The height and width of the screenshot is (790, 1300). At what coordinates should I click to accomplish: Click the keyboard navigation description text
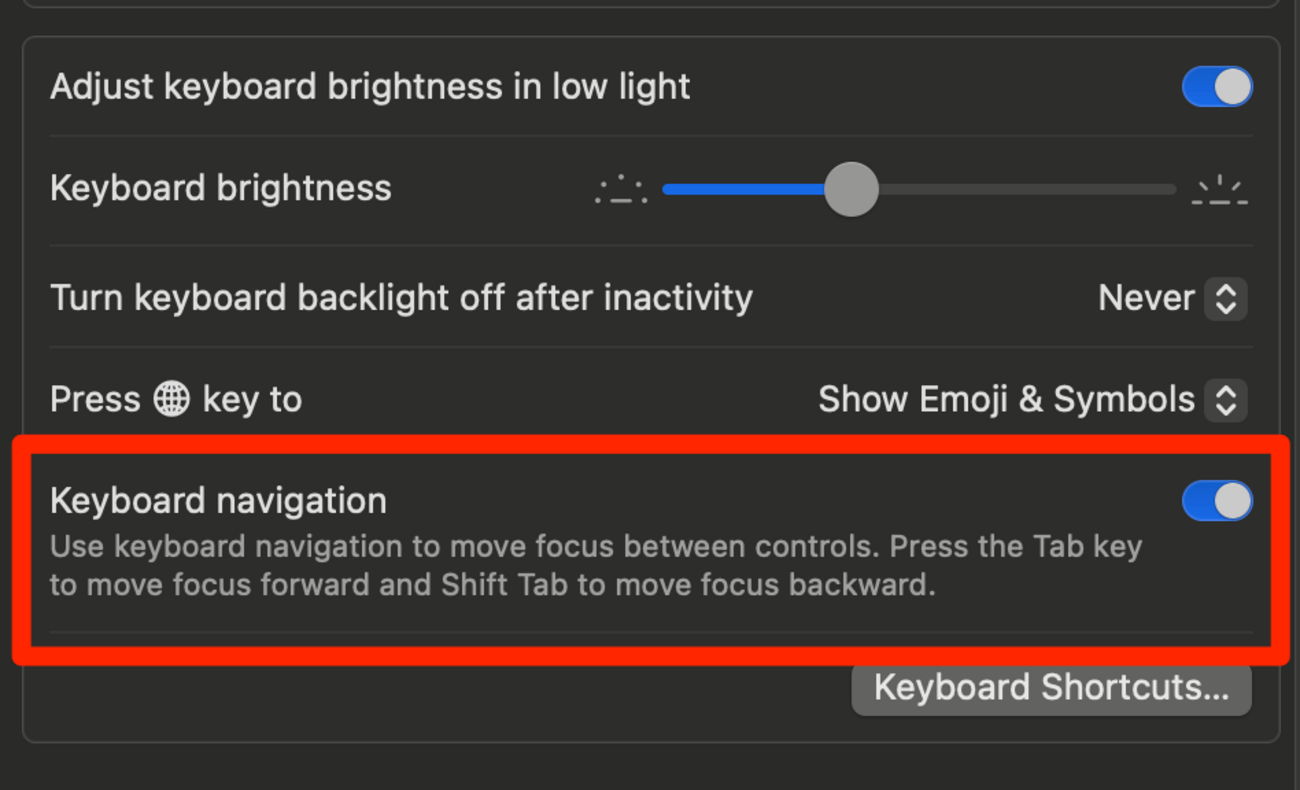pyautogui.click(x=595, y=566)
